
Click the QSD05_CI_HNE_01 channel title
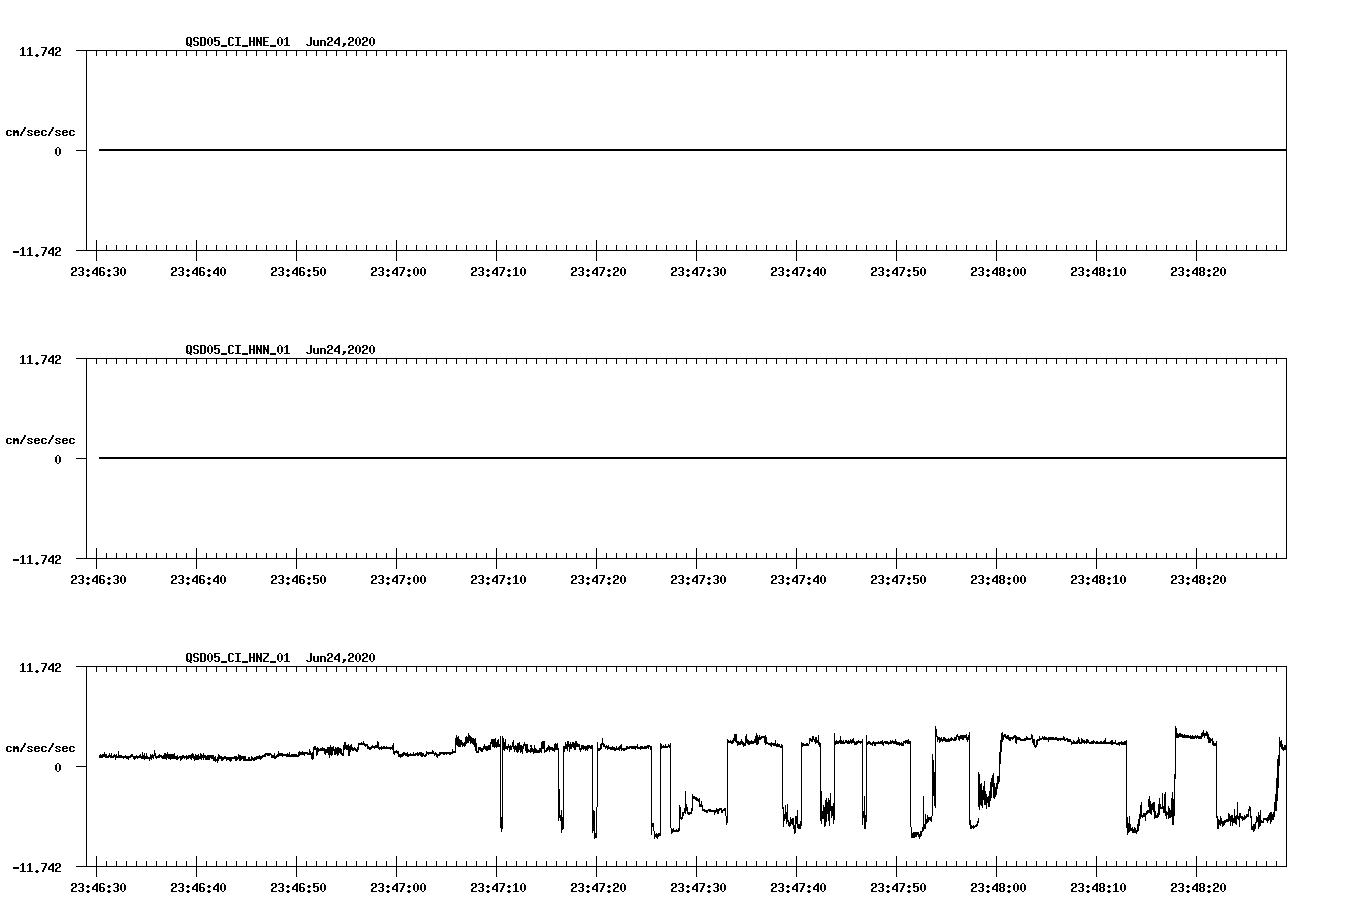tap(238, 42)
